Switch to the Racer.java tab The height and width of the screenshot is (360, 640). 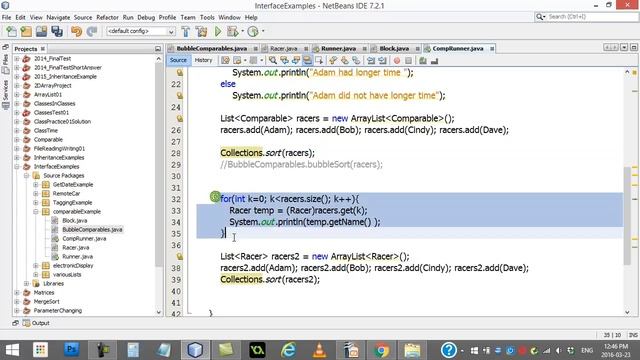pos(283,49)
